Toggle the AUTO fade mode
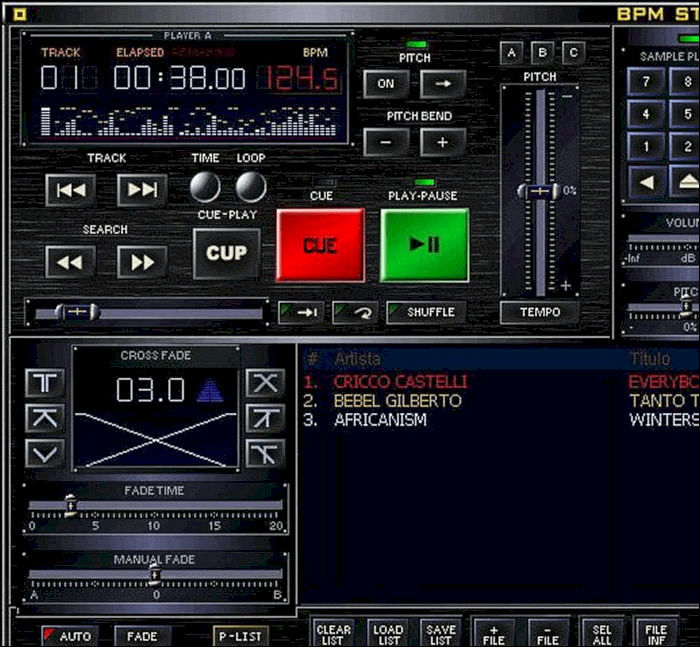Screen dimensions: 700x647 (70, 636)
